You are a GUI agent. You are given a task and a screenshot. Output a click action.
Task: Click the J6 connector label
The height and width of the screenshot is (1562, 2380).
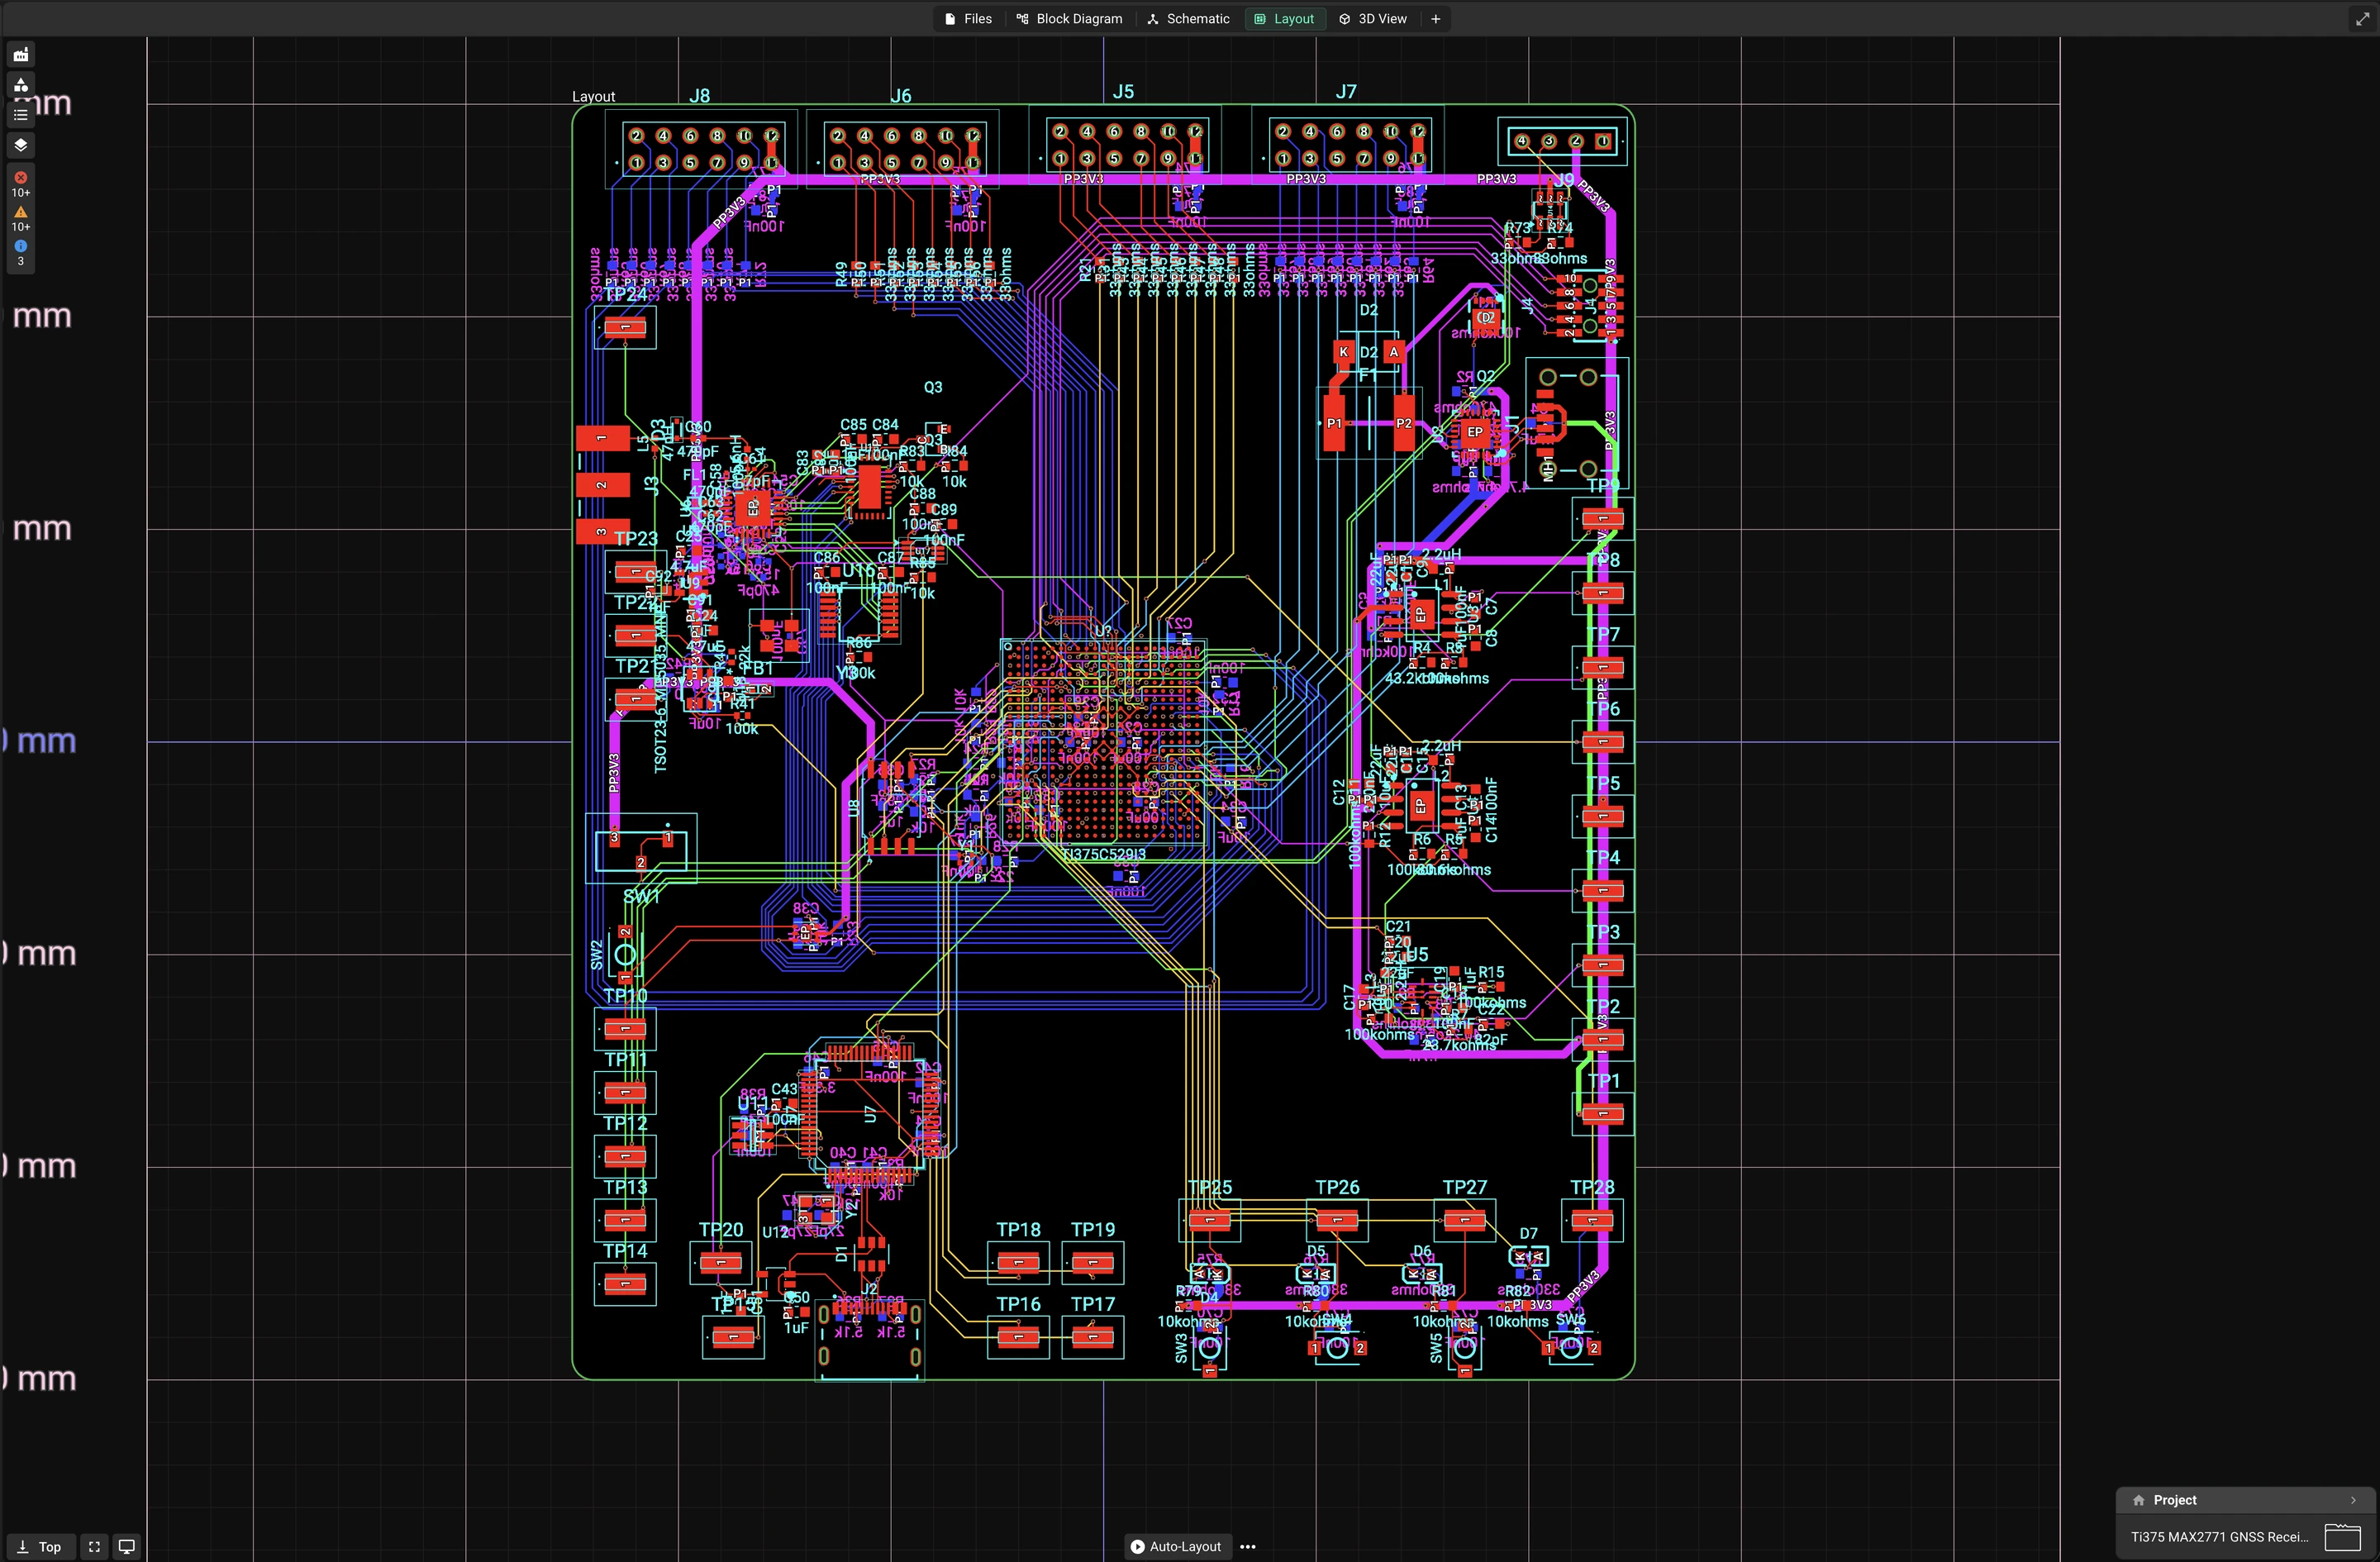[901, 96]
